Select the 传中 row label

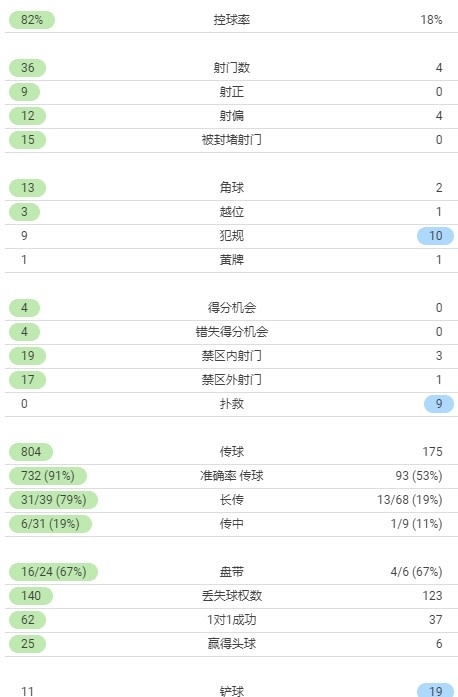(232, 524)
